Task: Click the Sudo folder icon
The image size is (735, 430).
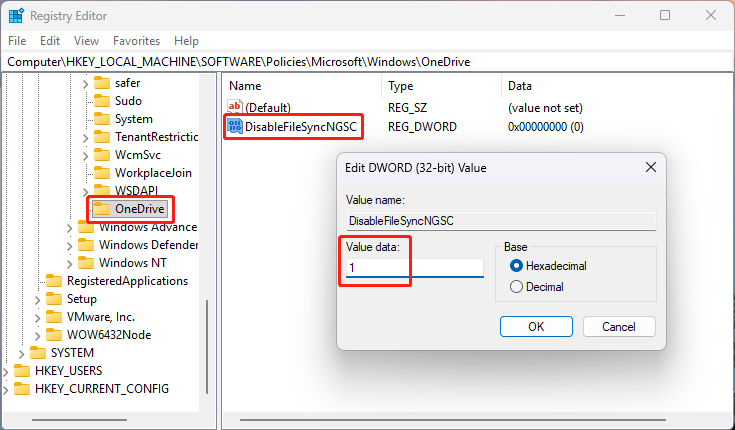Action: tap(102, 101)
